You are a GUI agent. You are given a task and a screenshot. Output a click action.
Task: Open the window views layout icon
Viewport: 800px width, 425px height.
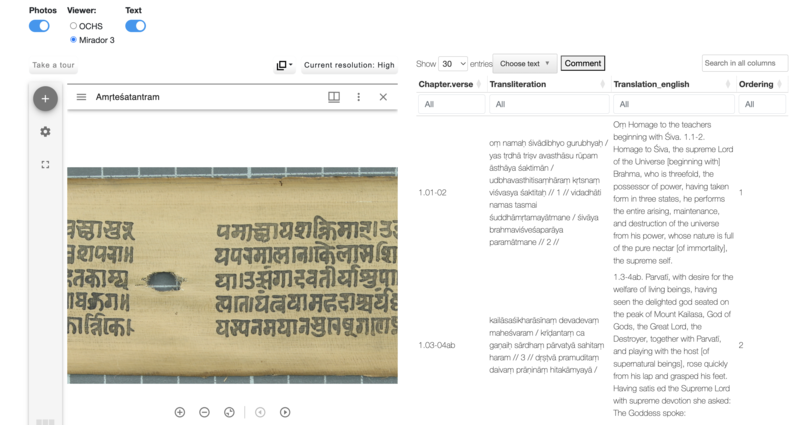pos(334,97)
